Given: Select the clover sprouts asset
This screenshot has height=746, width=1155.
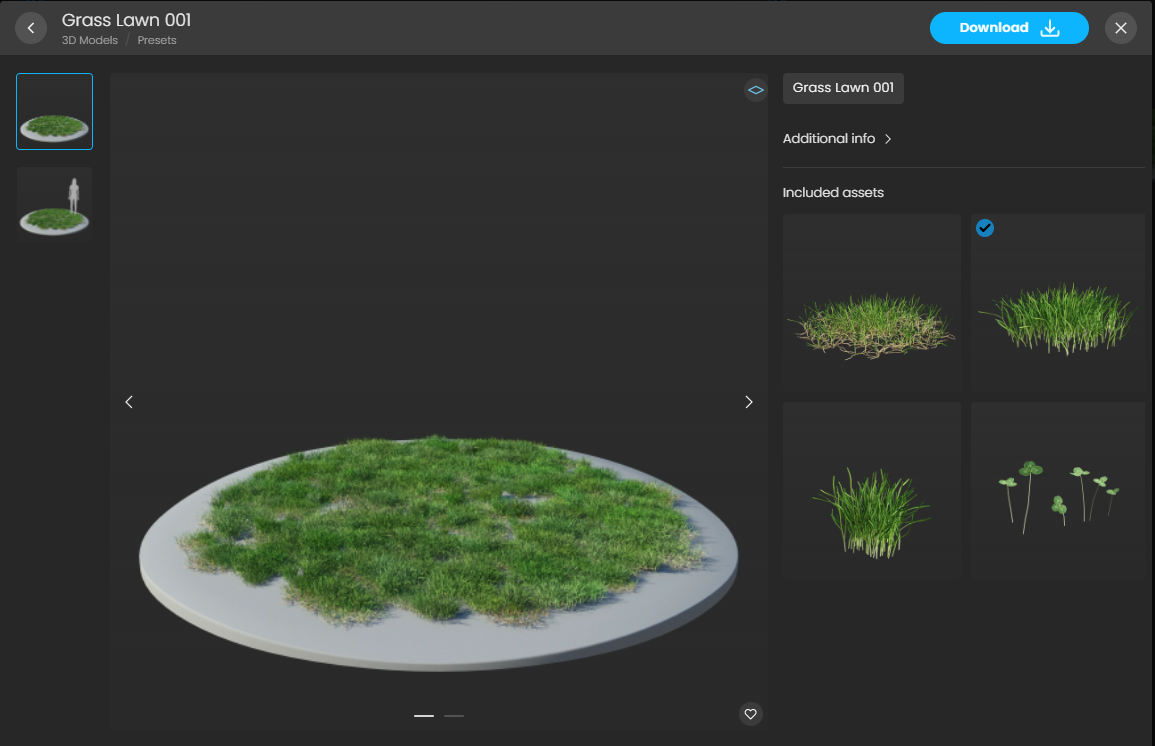Looking at the screenshot, I should coord(1058,491).
